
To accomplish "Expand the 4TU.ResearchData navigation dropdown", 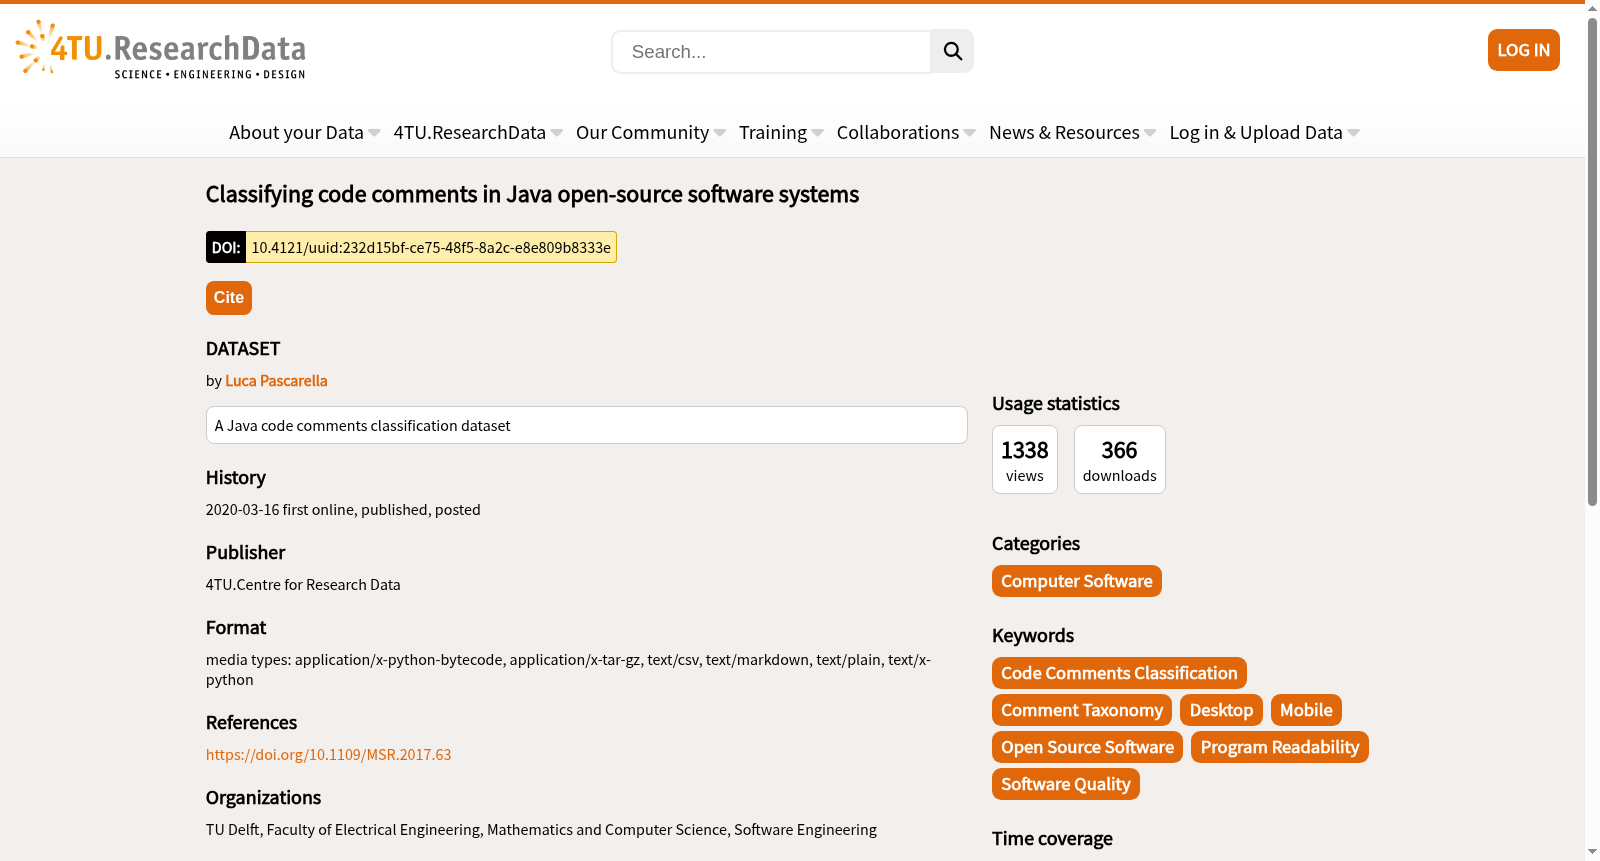I will 478,132.
